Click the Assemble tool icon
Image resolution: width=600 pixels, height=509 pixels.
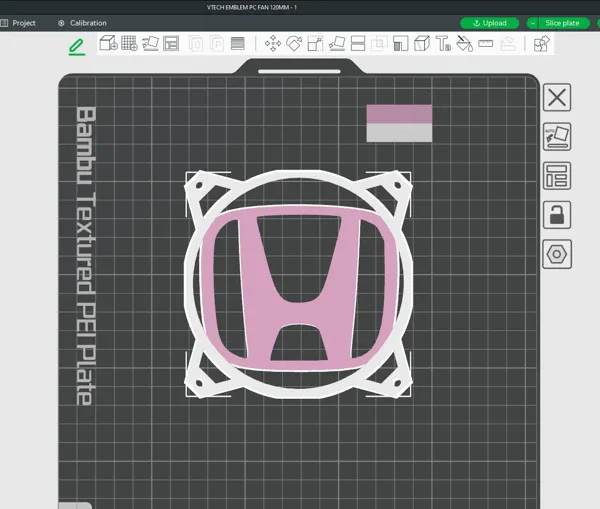pos(507,43)
